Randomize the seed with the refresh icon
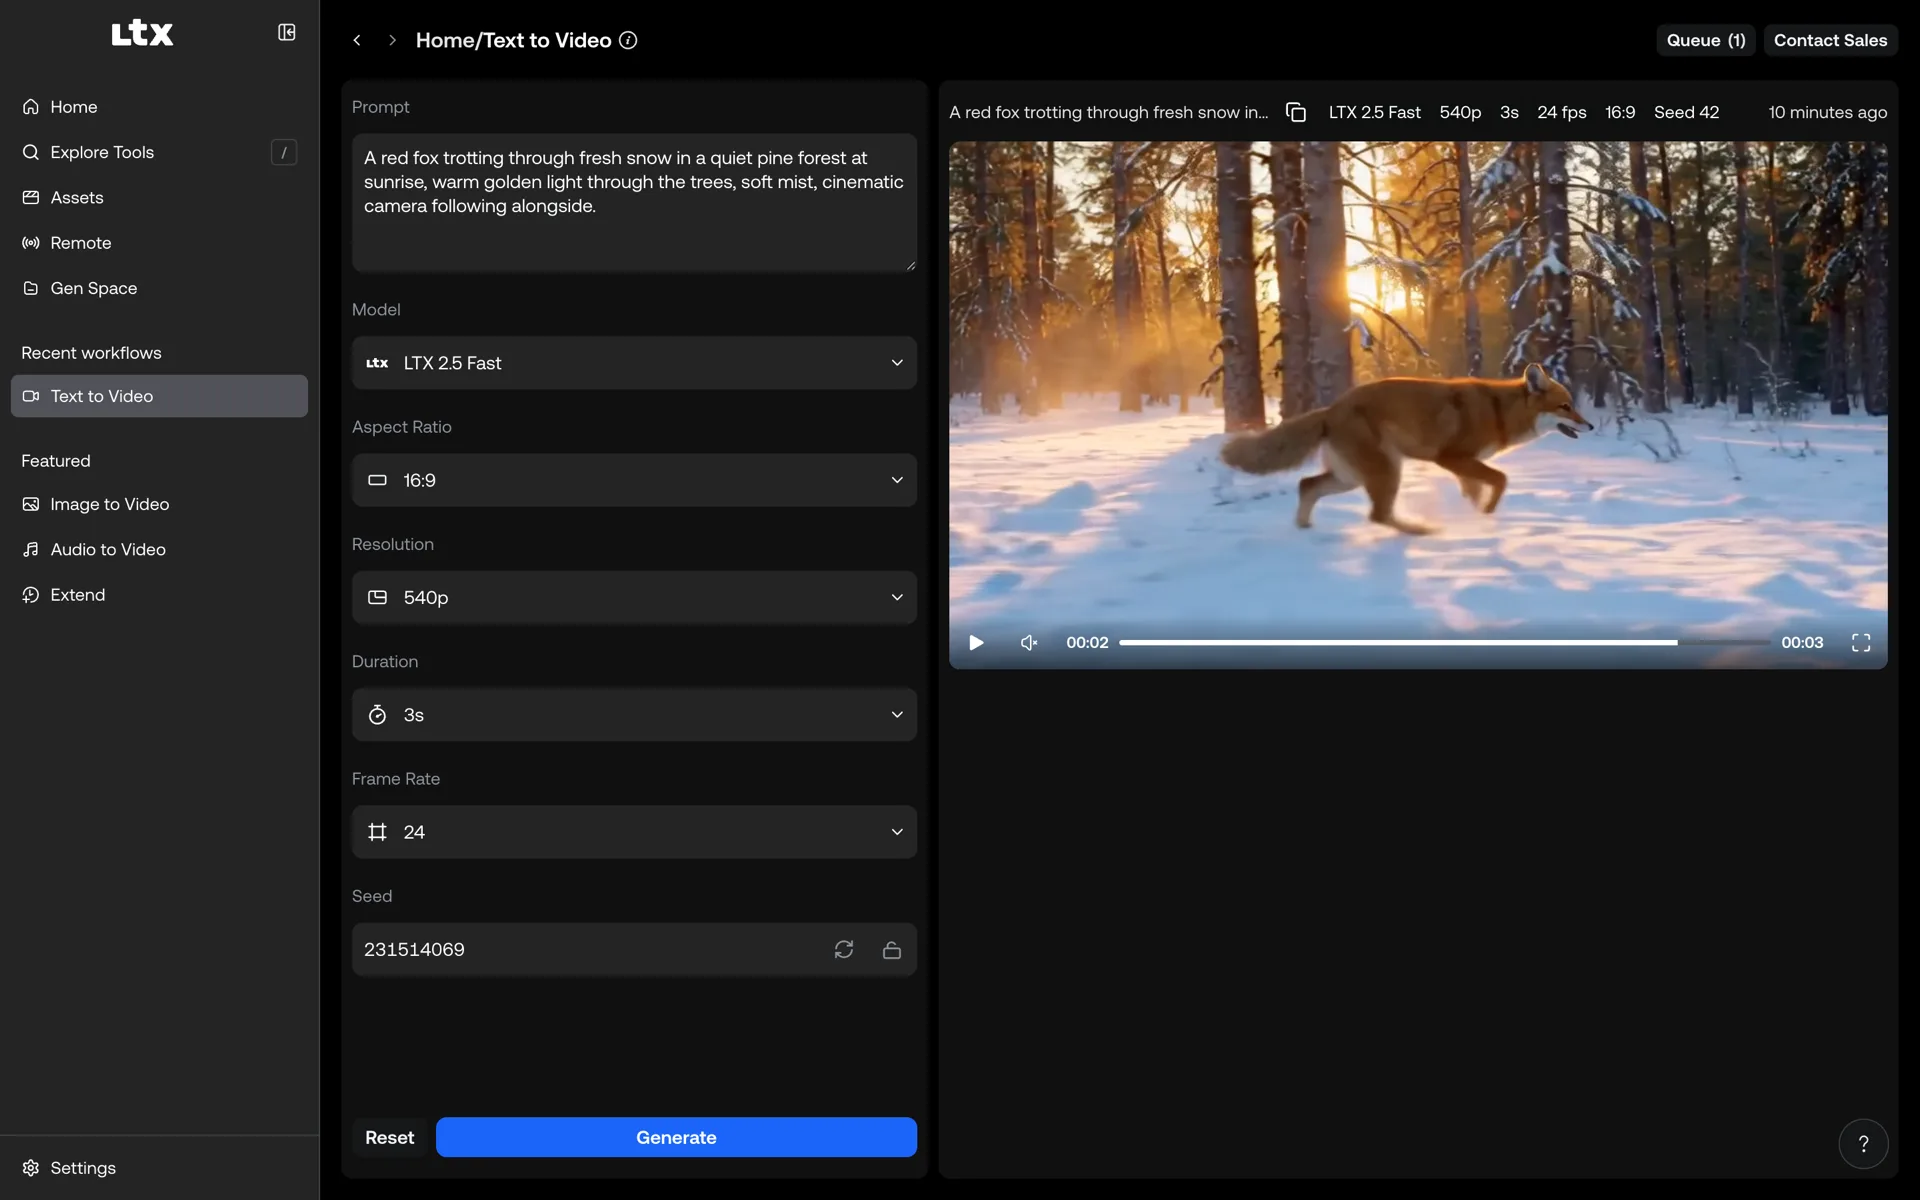Viewport: 1920px width, 1200px height. point(844,949)
